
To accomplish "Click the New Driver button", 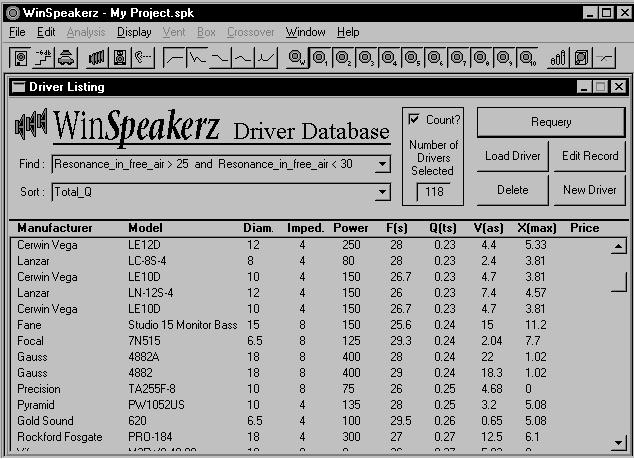I will [x=590, y=190].
